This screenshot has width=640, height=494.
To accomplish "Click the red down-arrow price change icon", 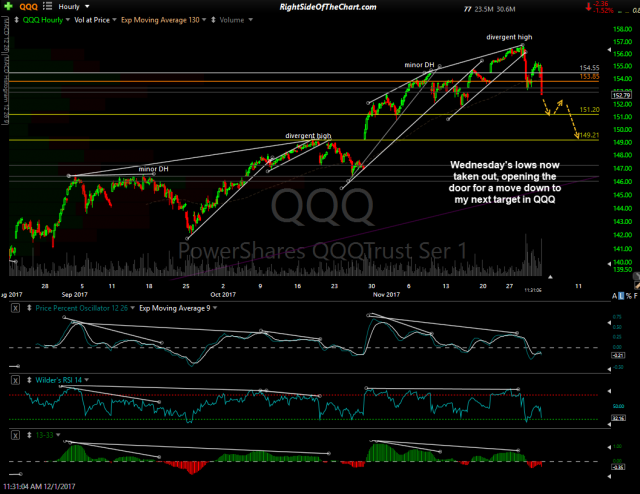I will coord(589,7).
